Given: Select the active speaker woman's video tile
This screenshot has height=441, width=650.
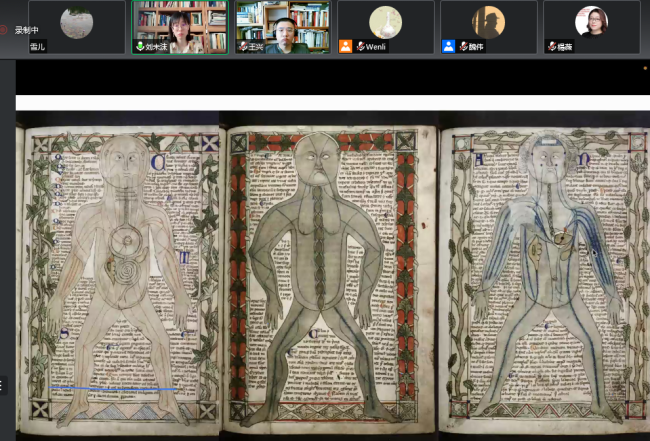Looking at the screenshot, I should pyautogui.click(x=180, y=27).
